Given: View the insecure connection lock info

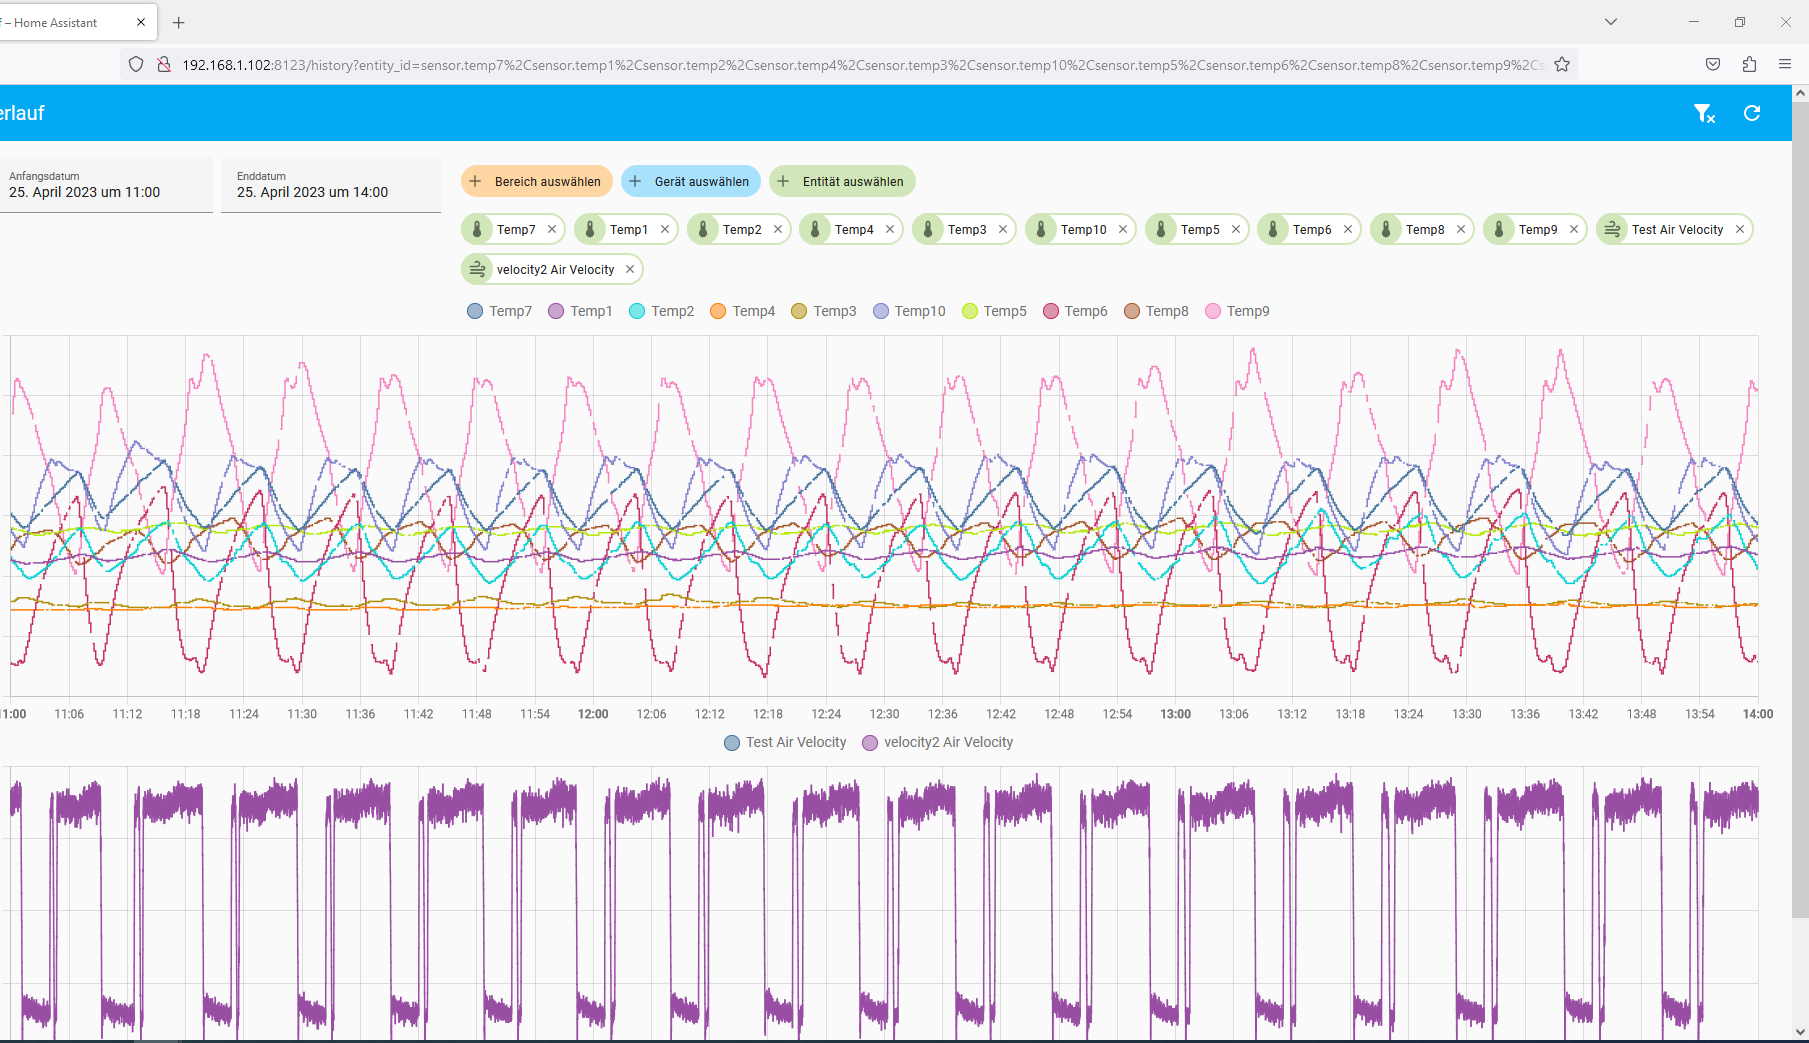Looking at the screenshot, I should coord(164,64).
